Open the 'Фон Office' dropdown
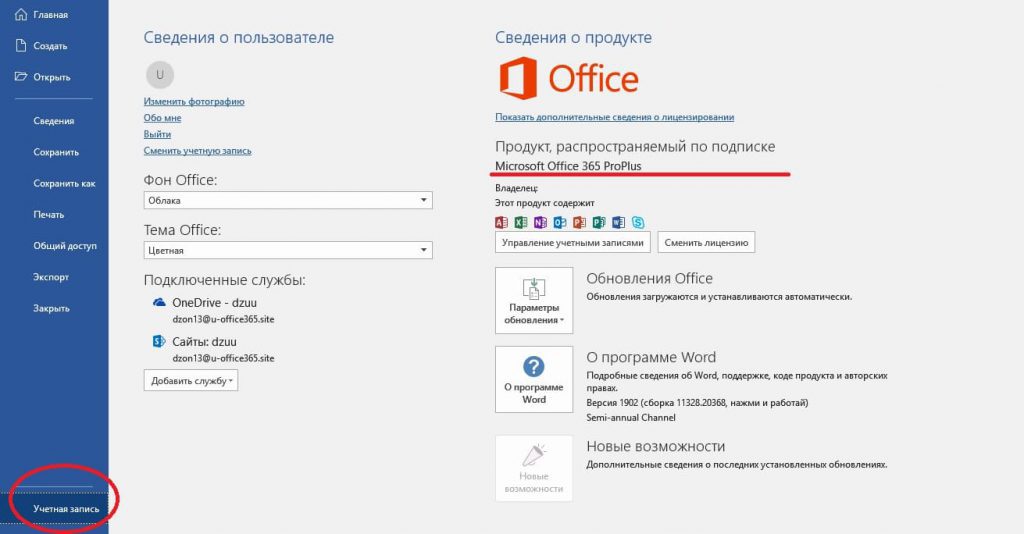 point(288,200)
